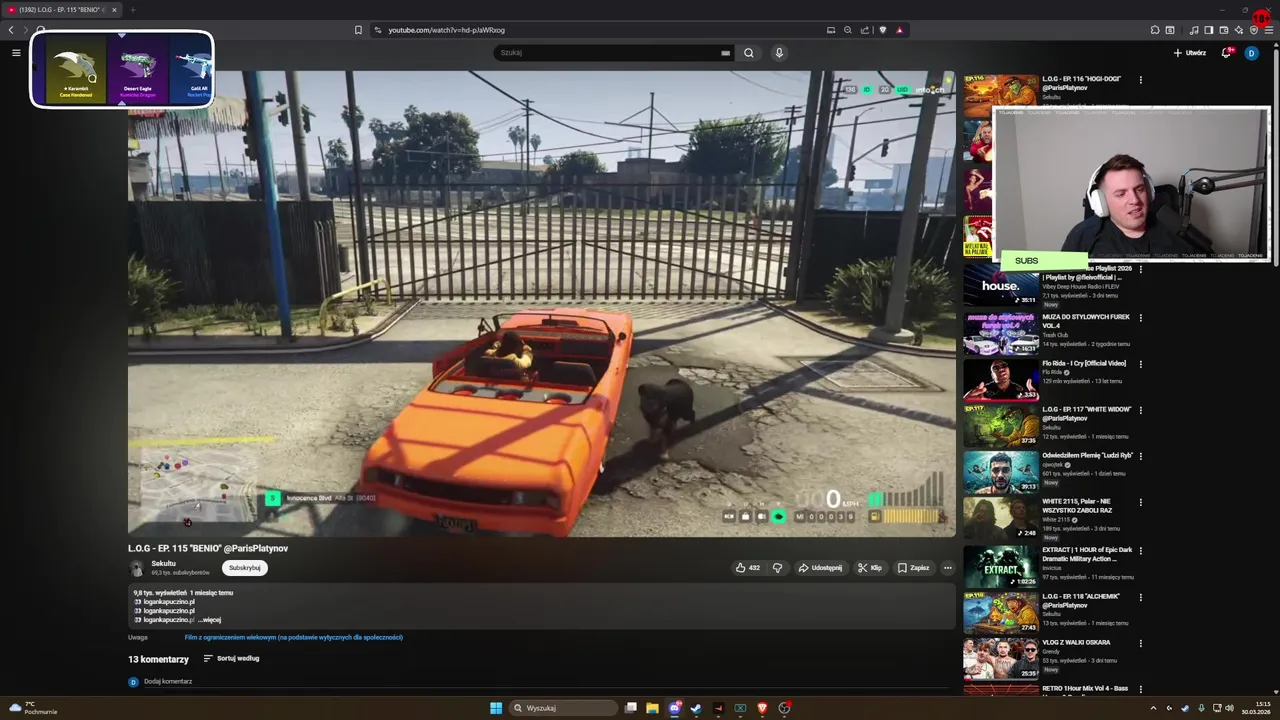Open options menu for 'EP. 117 WHITE WIDOW'
This screenshot has height=720, width=1280.
click(1141, 410)
